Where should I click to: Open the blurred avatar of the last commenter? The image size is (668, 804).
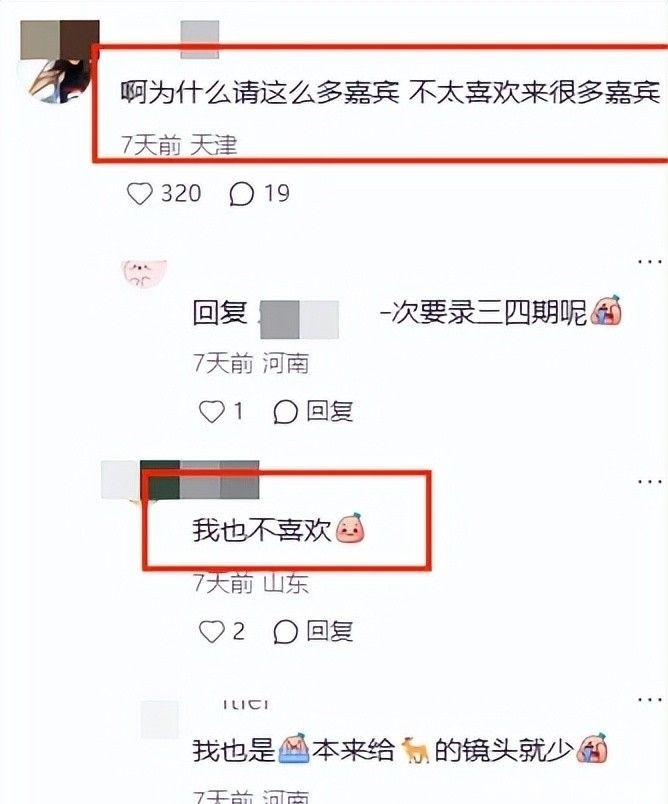click(x=160, y=719)
